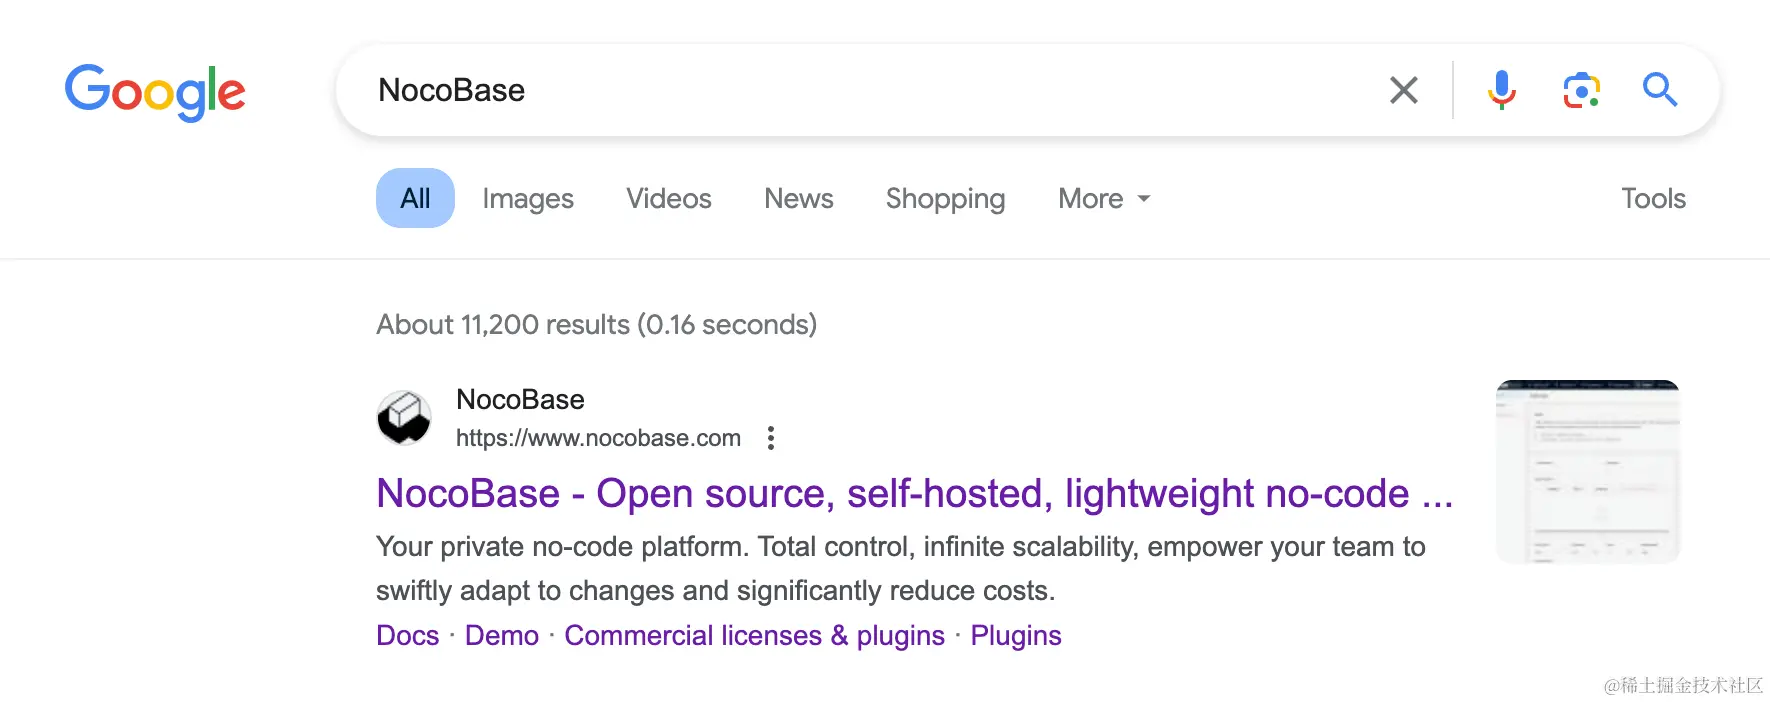Start a voice search with the microphone icon

[1500, 90]
